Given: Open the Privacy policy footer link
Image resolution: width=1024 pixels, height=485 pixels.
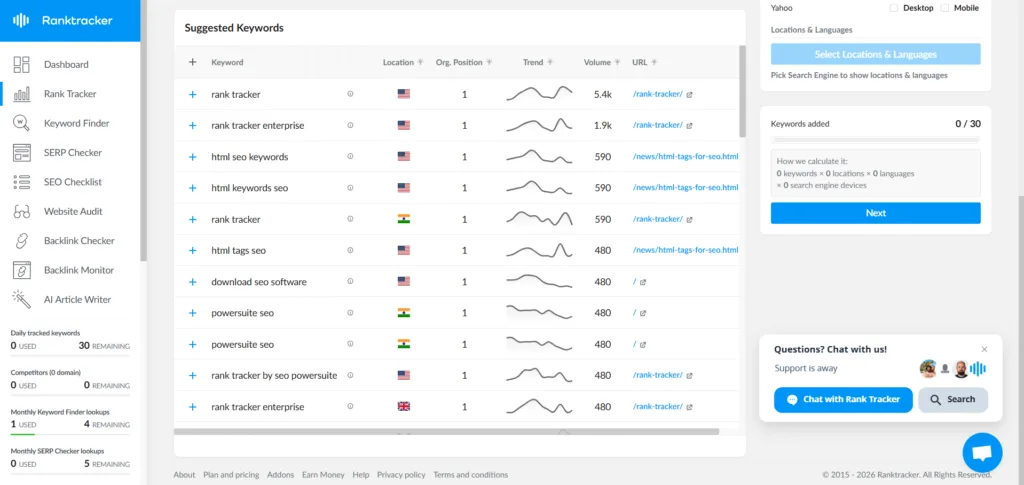Looking at the screenshot, I should click(x=401, y=475).
